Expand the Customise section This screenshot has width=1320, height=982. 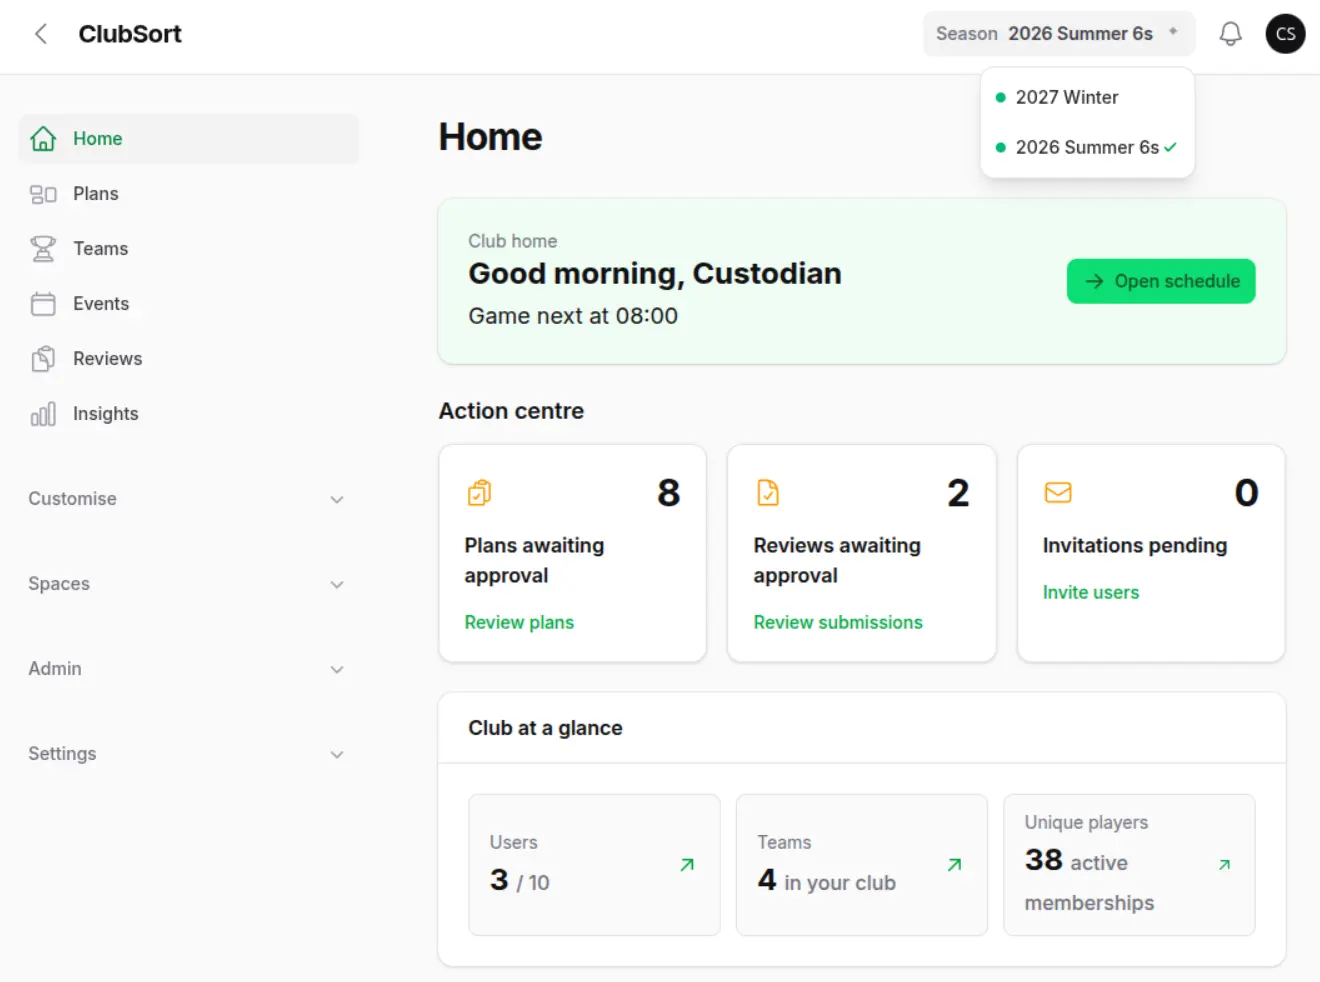188,499
